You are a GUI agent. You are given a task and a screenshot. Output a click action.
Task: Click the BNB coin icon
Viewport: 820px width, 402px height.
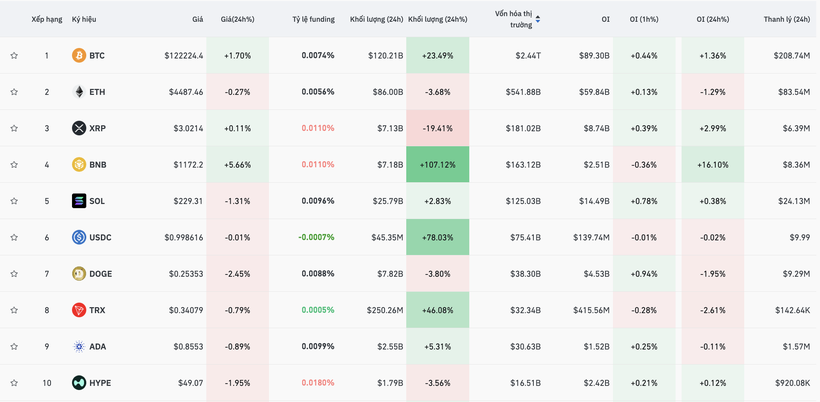(x=79, y=165)
